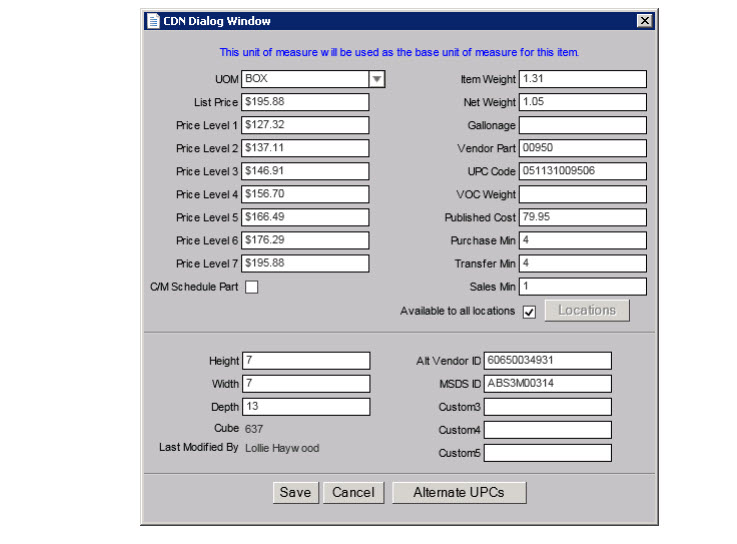Focus the empty Custom3 field
Image resolution: width=737 pixels, height=544 pixels.
pos(547,407)
